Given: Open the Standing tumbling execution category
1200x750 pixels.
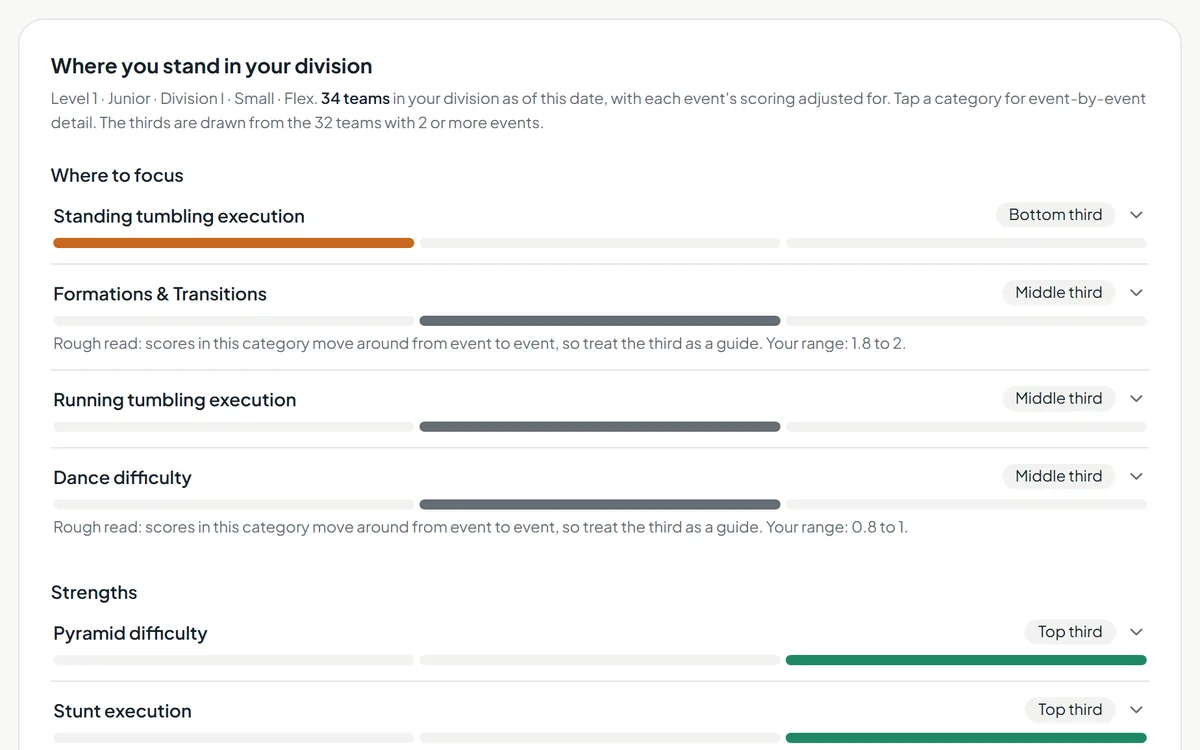Looking at the screenshot, I should click(179, 216).
